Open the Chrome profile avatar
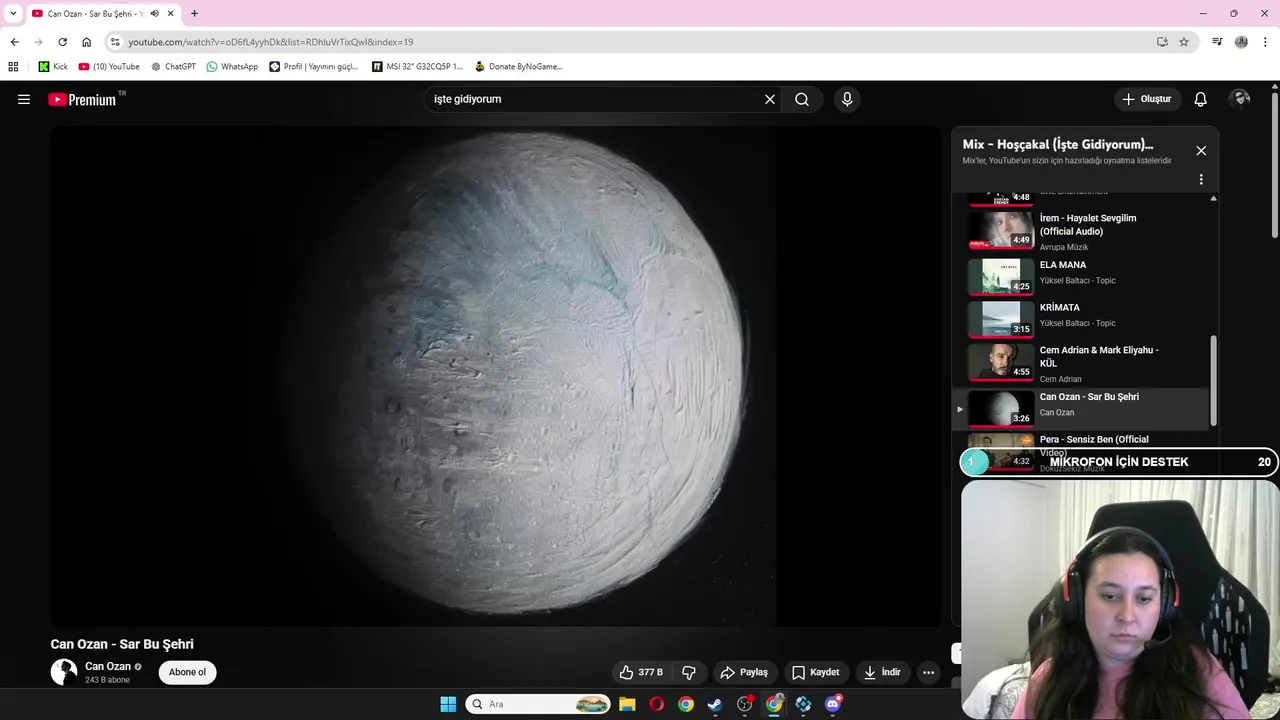Viewport: 1280px width, 720px height. [x=1241, y=42]
